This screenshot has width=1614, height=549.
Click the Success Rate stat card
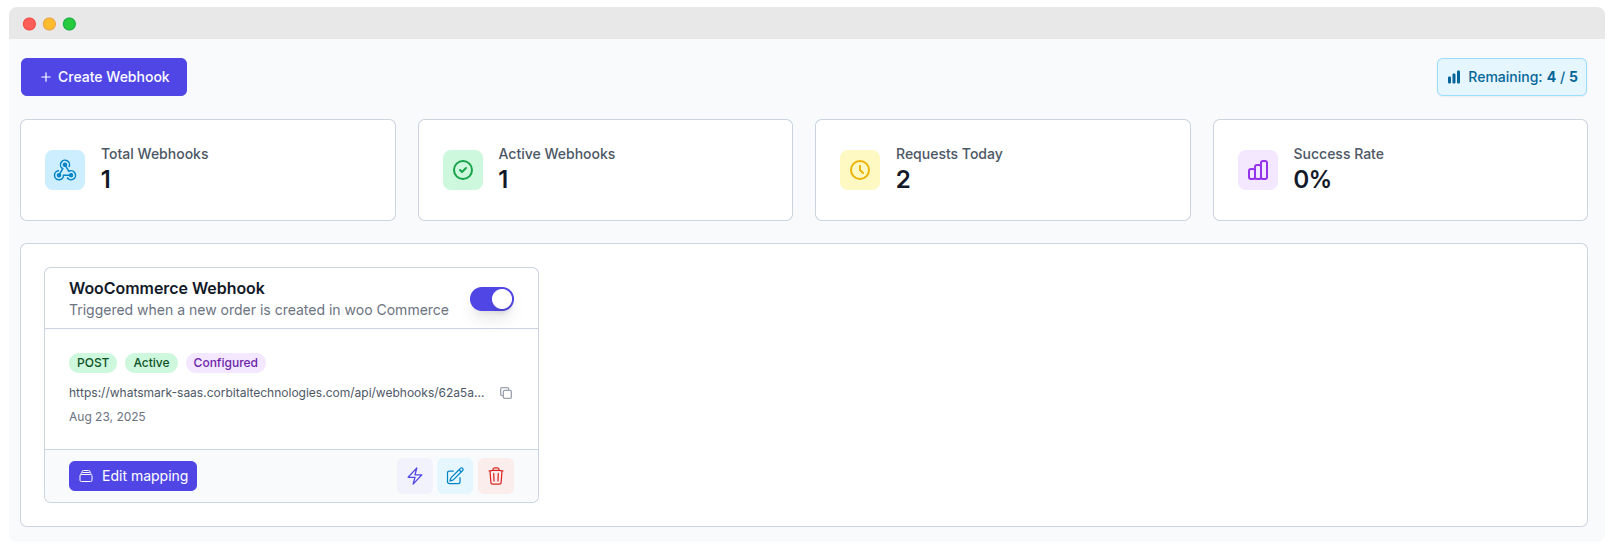(1400, 170)
